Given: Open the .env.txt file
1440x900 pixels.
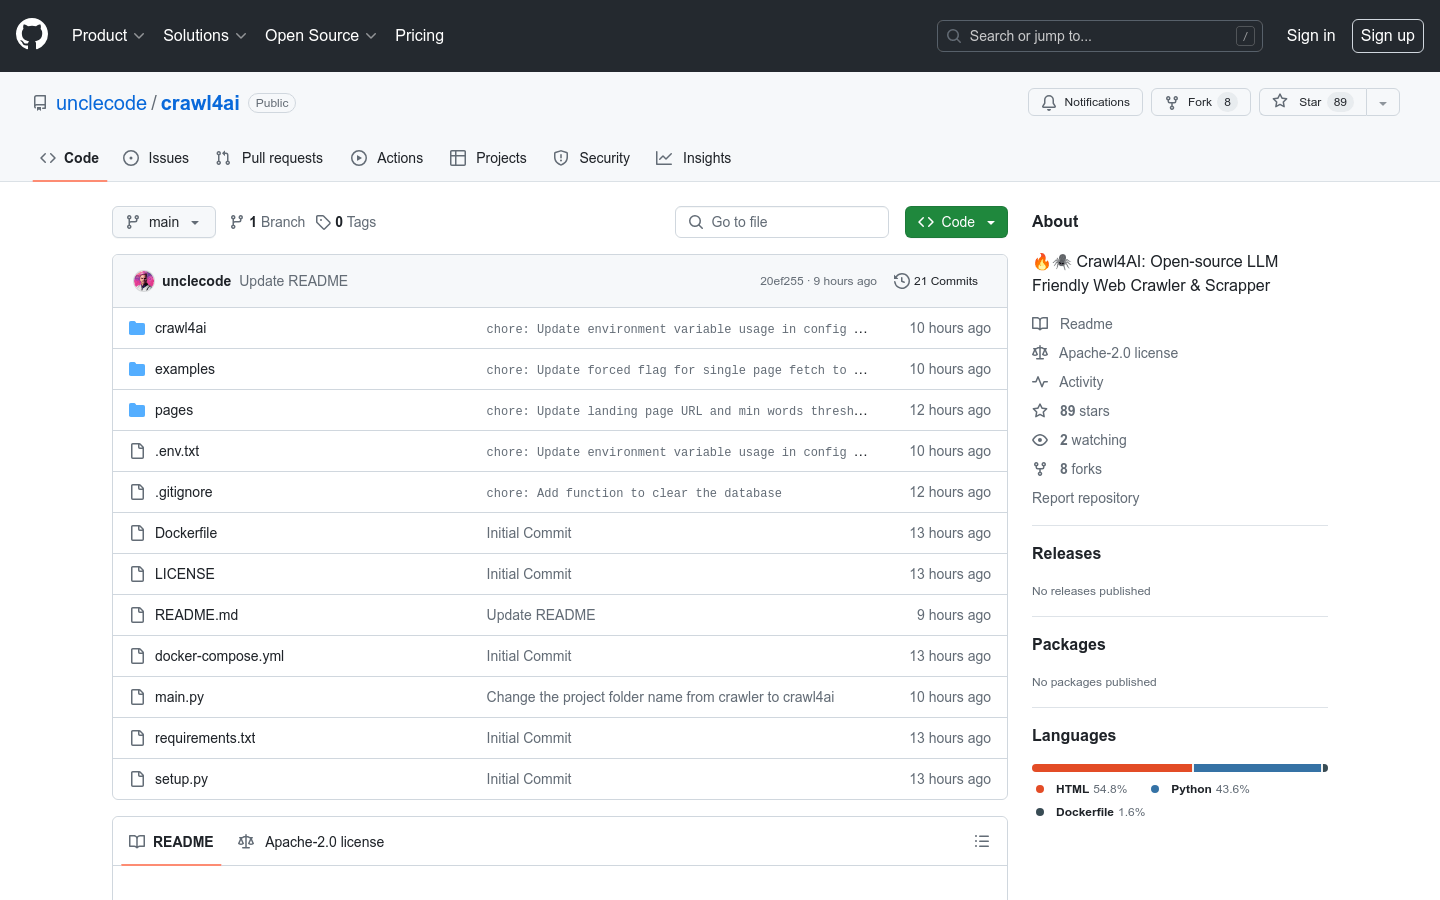Looking at the screenshot, I should tap(177, 451).
